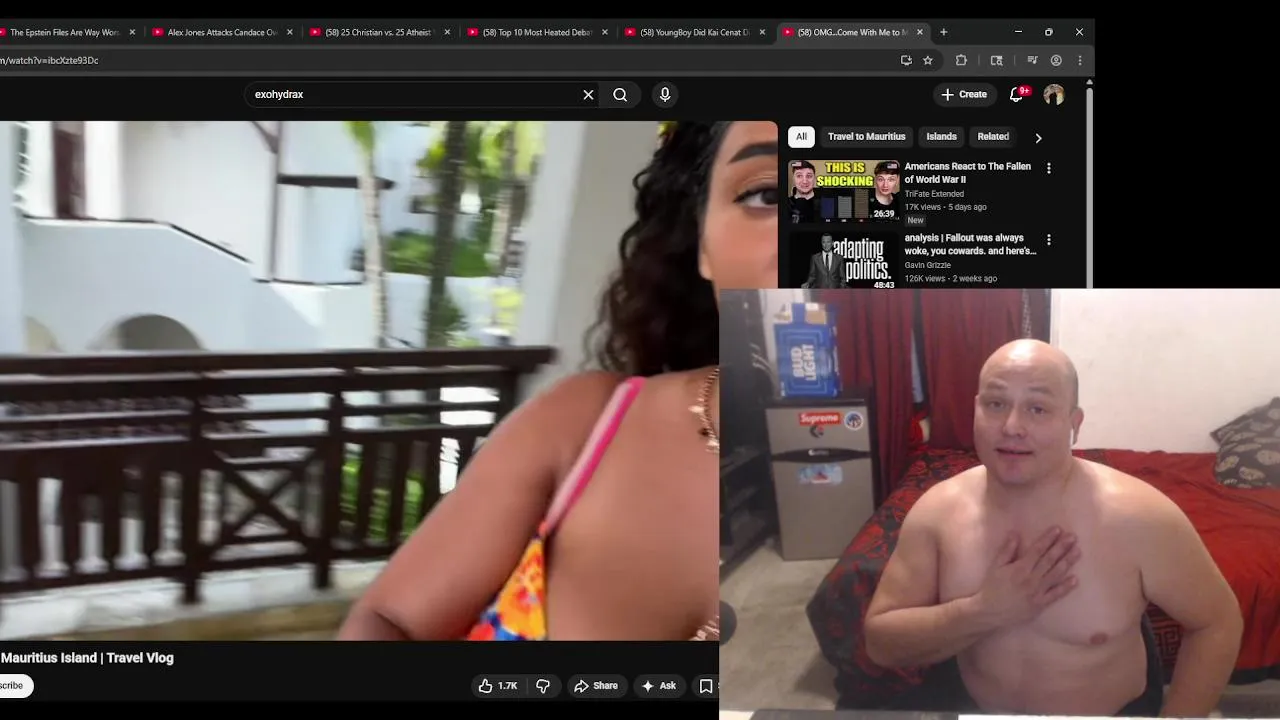Viewport: 1280px width, 720px height.
Task: Close the YoungBoy Did Kai Cenat tab
Action: pyautogui.click(x=762, y=32)
